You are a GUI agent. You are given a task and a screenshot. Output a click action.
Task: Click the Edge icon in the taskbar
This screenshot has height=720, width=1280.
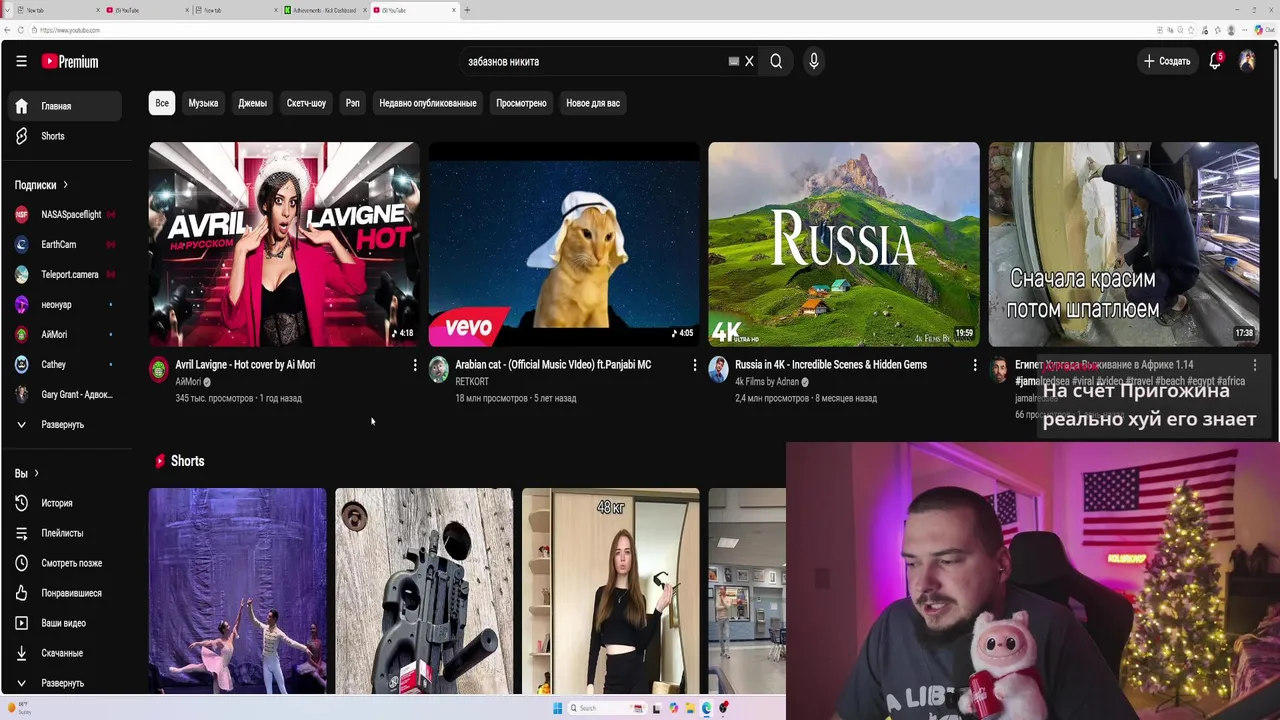[707, 708]
